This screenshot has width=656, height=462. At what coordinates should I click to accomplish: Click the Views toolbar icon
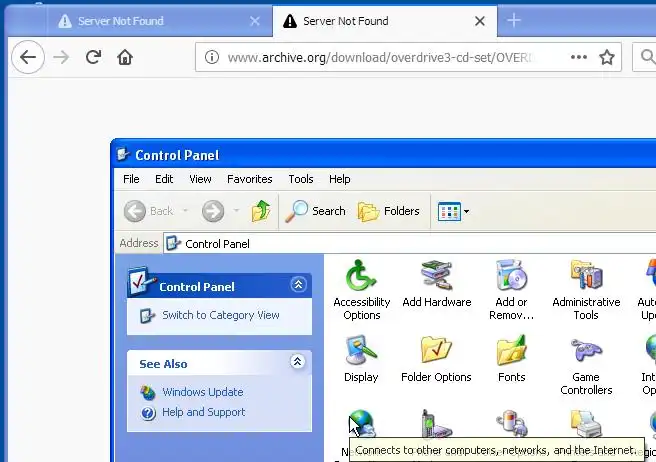coord(449,211)
